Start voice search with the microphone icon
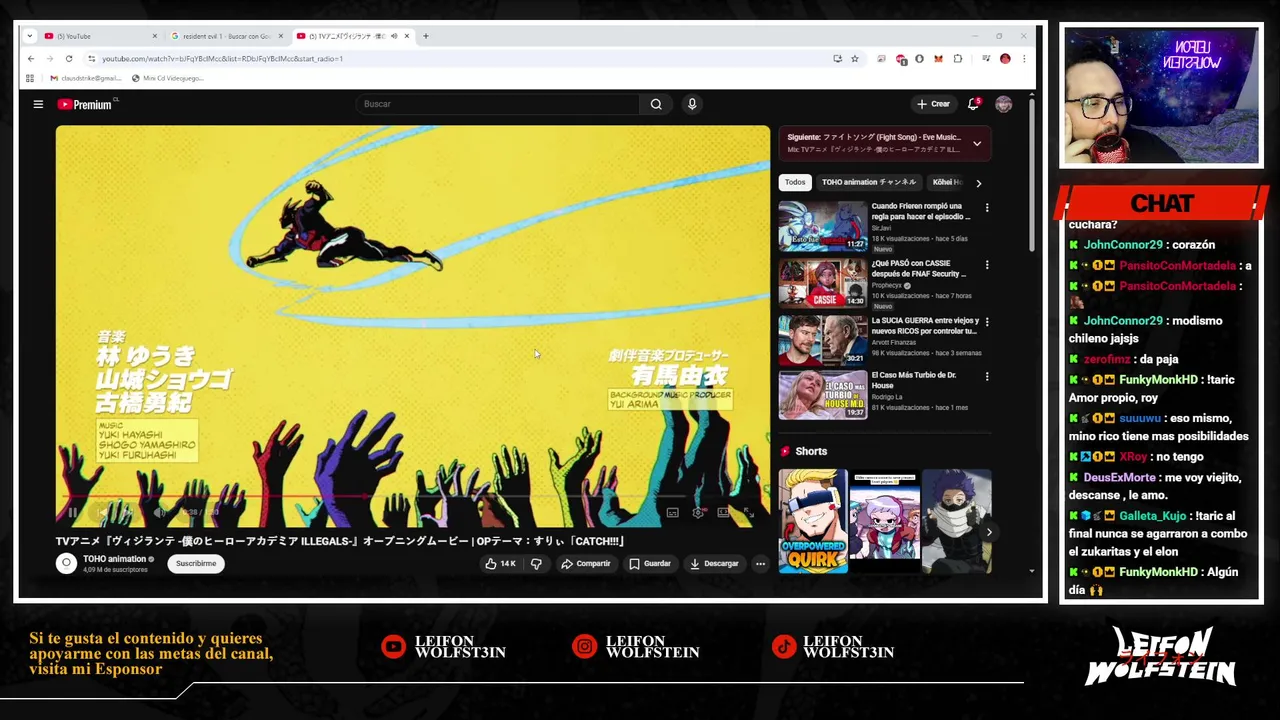 click(x=692, y=104)
